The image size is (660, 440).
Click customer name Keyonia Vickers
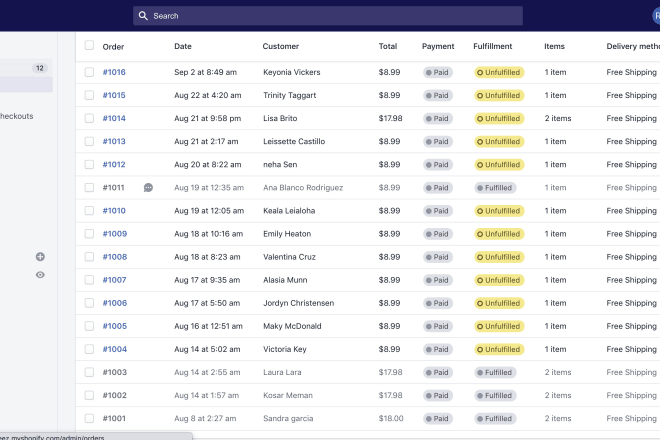tap(292, 72)
